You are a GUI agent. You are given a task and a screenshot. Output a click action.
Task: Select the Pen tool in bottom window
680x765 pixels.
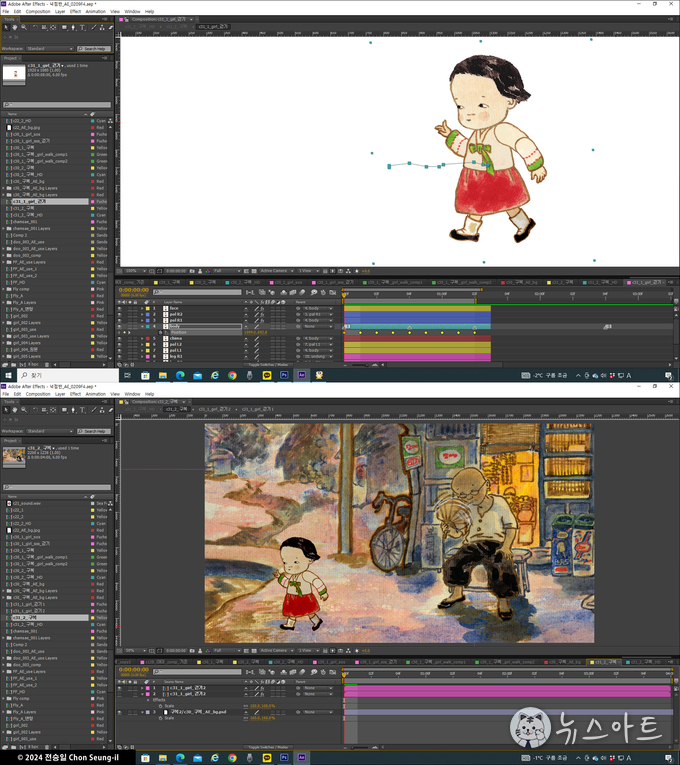[73, 410]
